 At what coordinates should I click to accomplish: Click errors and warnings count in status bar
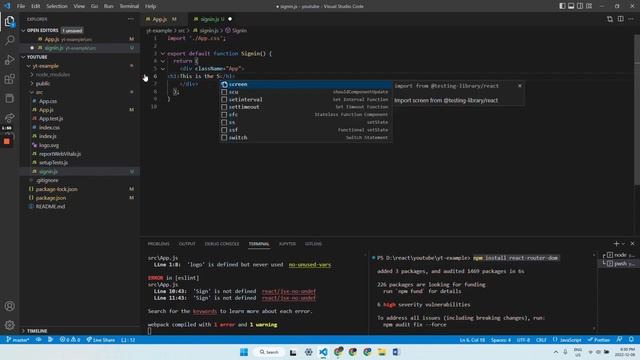pyautogui.click(x=70, y=340)
